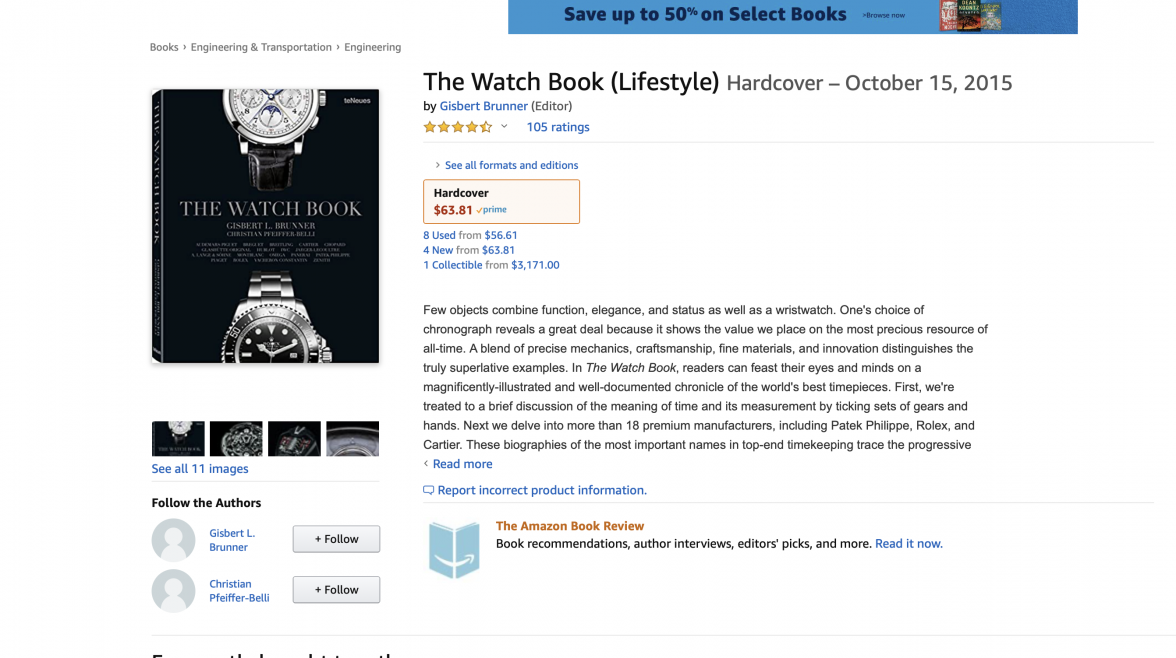Expand the ratings breakdown dropdown arrow

(504, 127)
